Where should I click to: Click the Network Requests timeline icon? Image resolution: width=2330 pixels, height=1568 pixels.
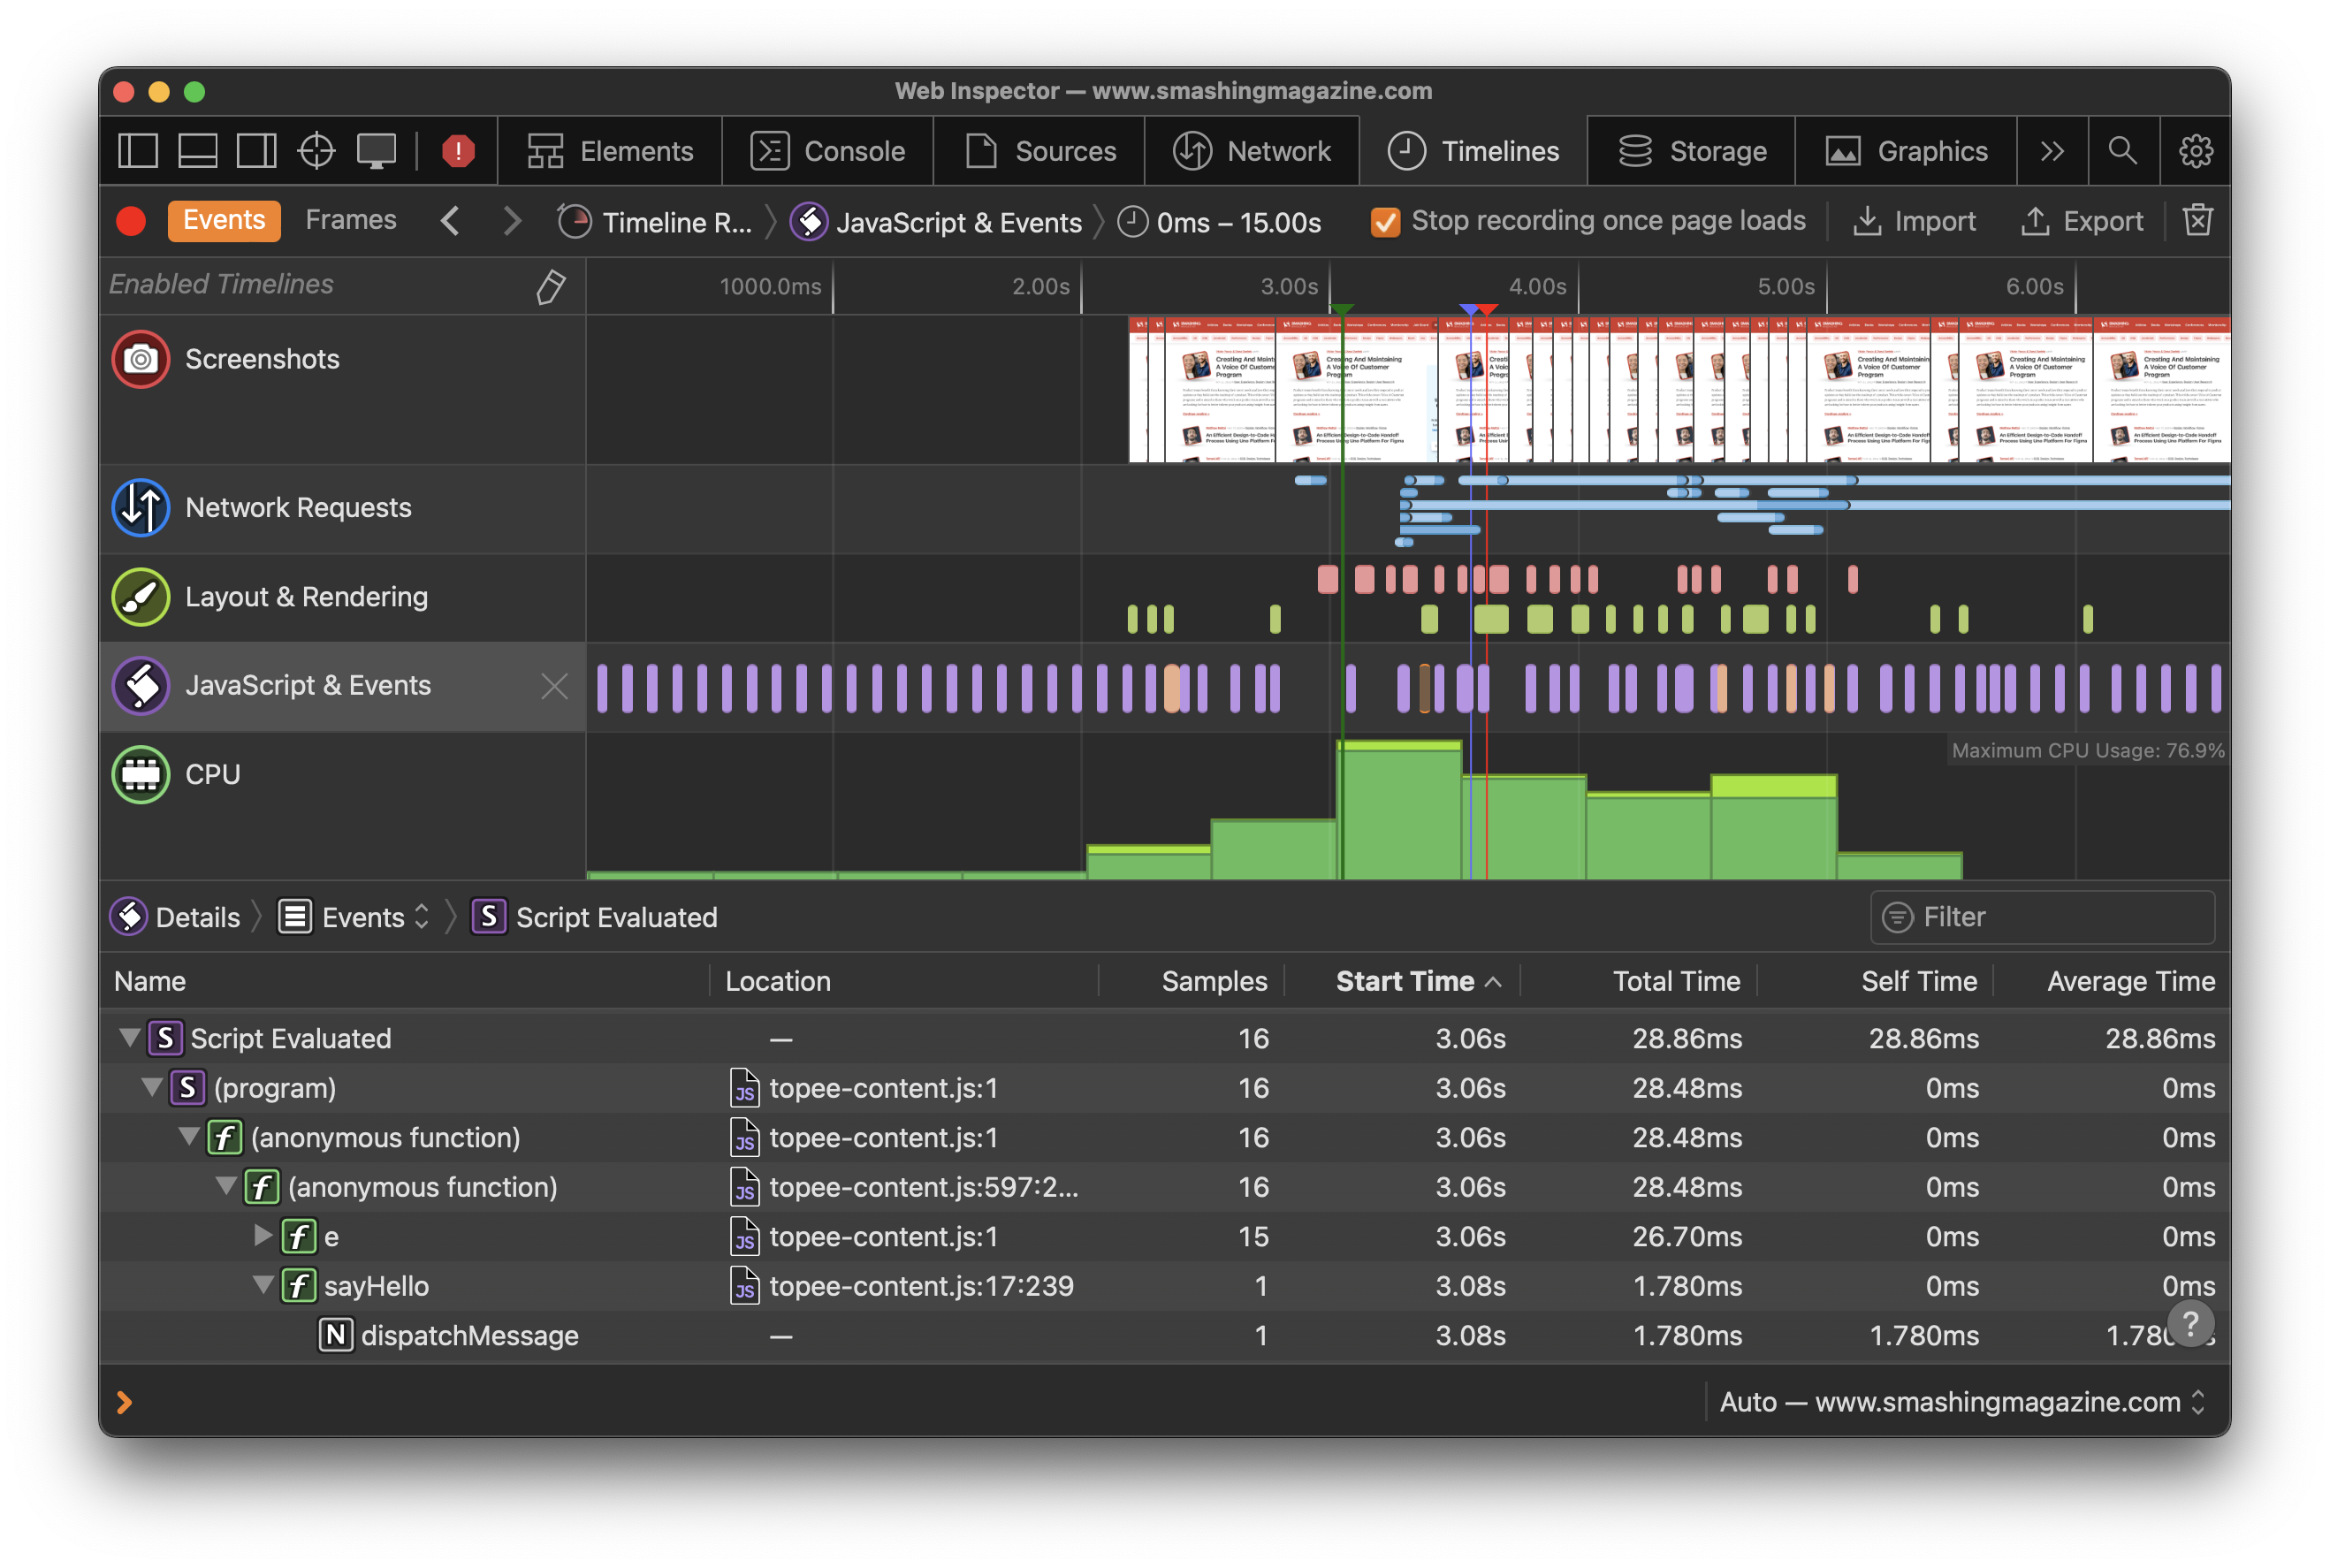pyautogui.click(x=141, y=508)
